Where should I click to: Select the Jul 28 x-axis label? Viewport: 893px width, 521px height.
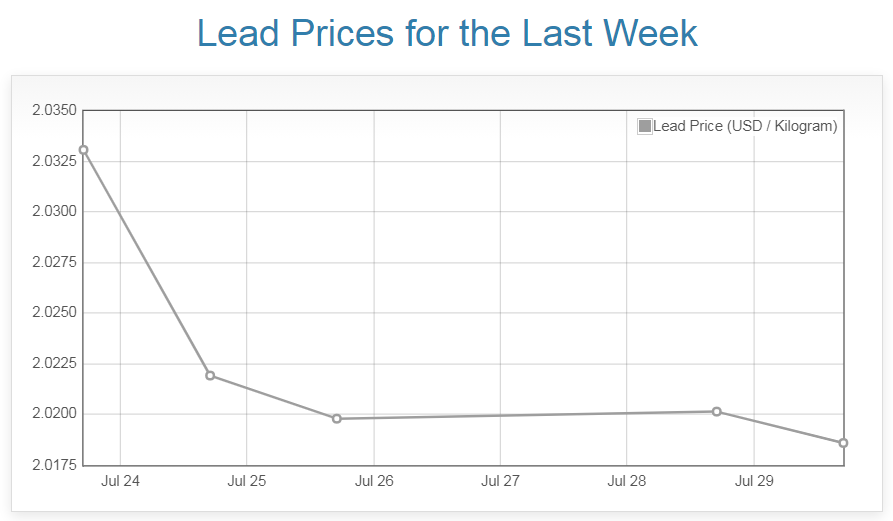pos(627,481)
